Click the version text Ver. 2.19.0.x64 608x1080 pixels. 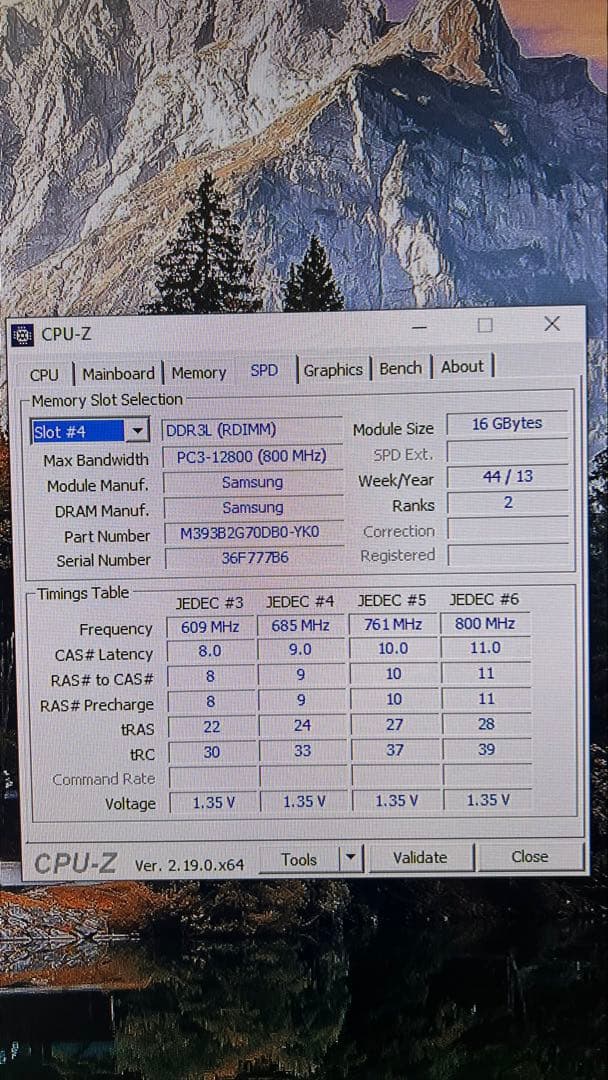coord(189,865)
